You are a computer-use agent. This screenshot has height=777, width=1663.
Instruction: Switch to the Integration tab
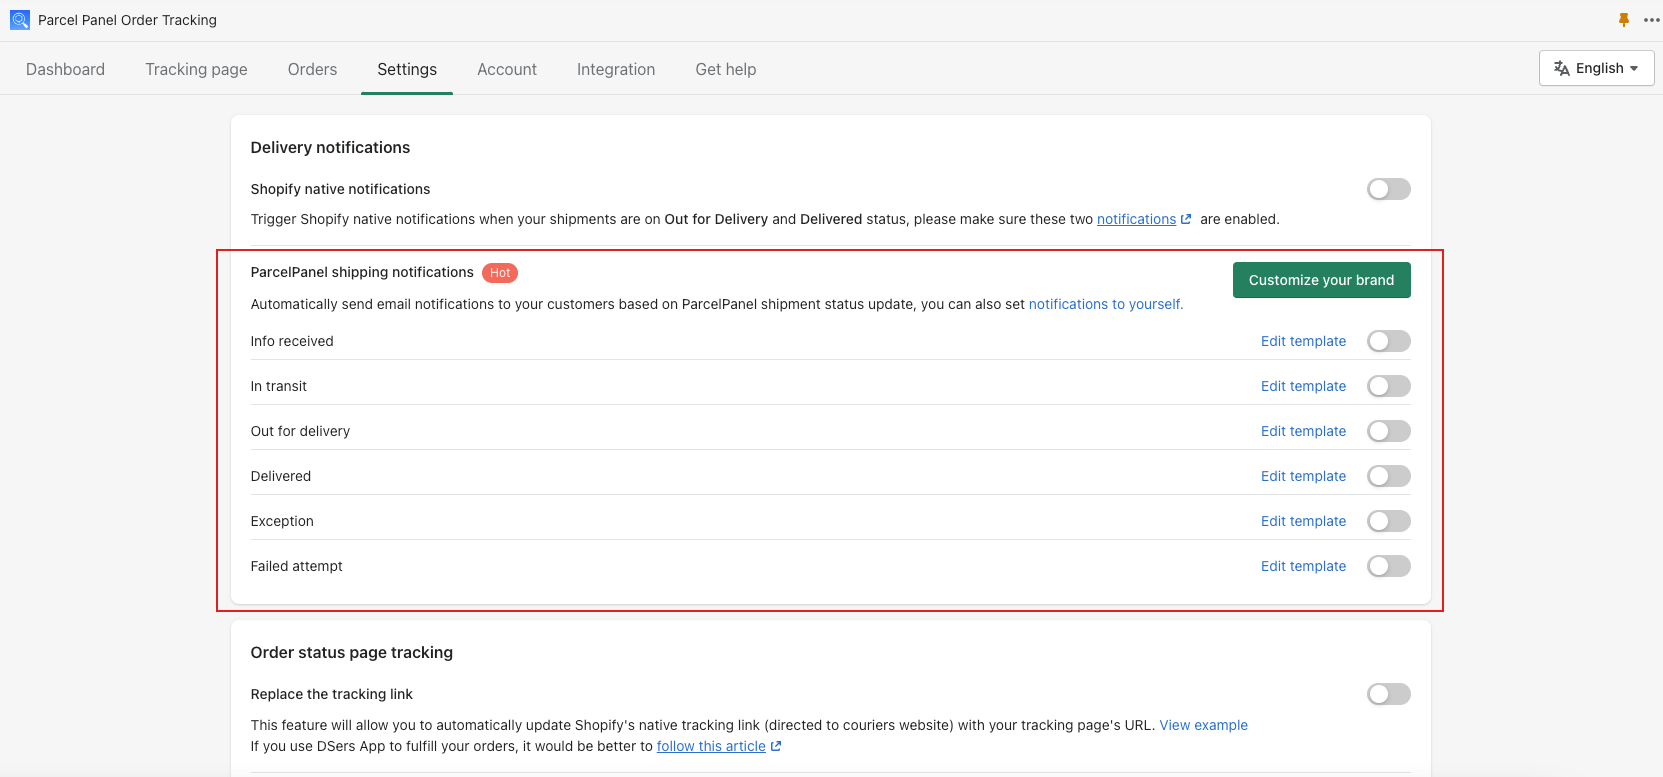616,69
